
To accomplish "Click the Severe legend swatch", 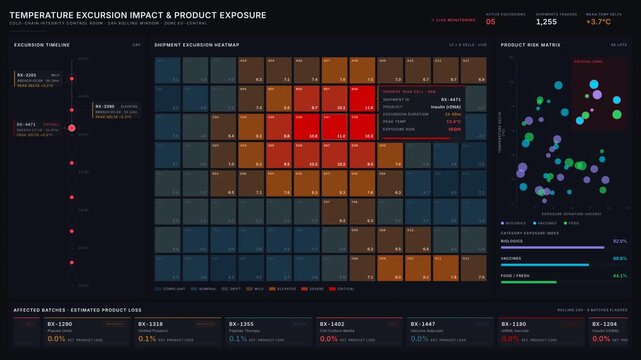I will coord(304,289).
